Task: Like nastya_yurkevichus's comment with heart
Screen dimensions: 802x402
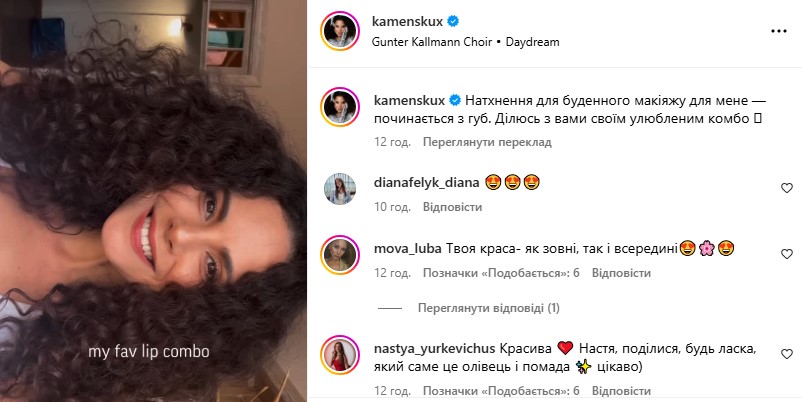Action: pos(787,354)
